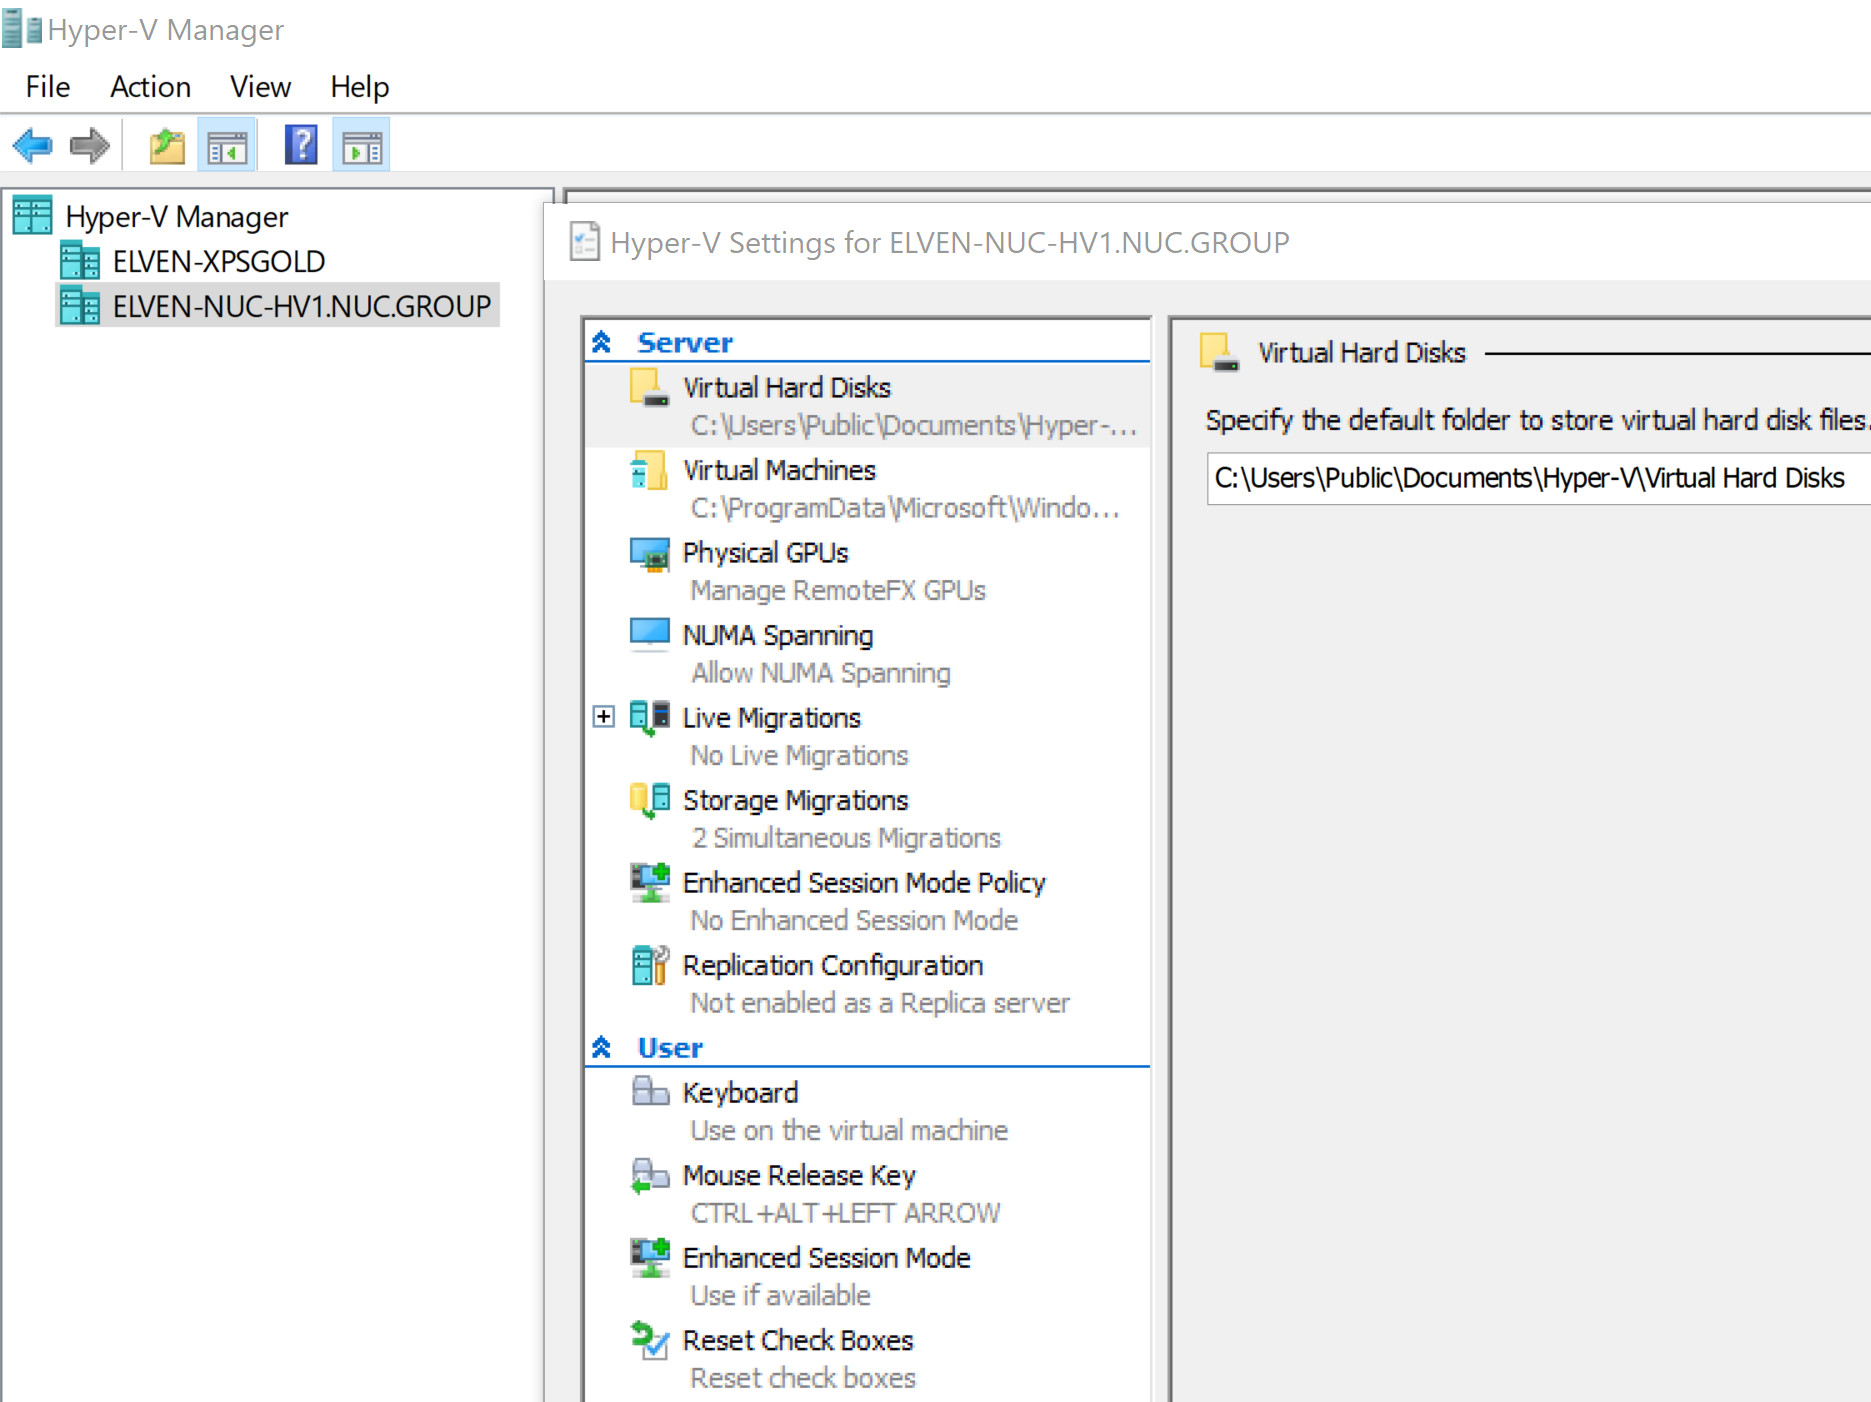1871x1402 pixels.
Task: Collapse the Server section
Action: (601, 342)
